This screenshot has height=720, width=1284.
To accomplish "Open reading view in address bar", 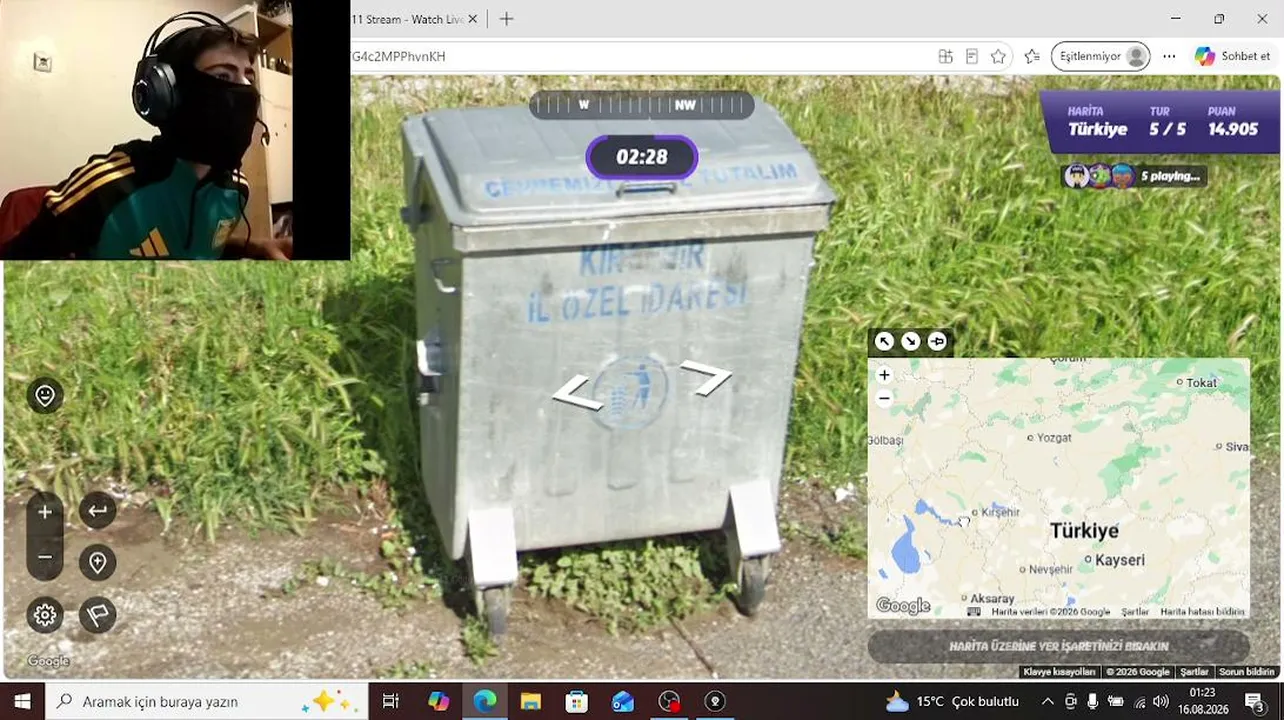I will (x=971, y=57).
